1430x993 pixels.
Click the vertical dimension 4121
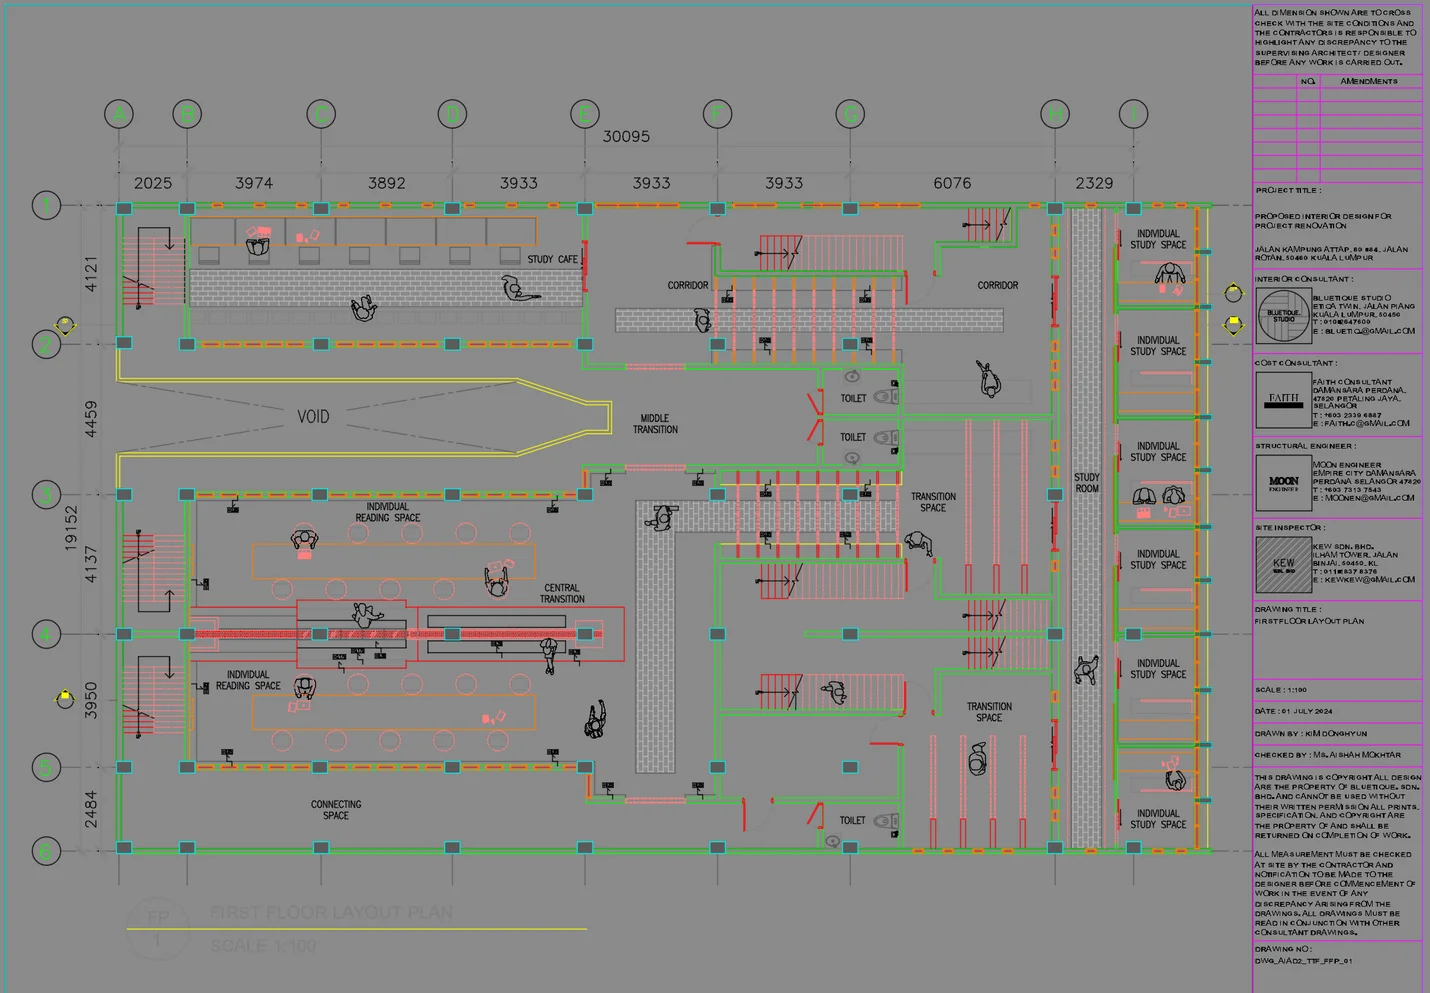click(91, 274)
